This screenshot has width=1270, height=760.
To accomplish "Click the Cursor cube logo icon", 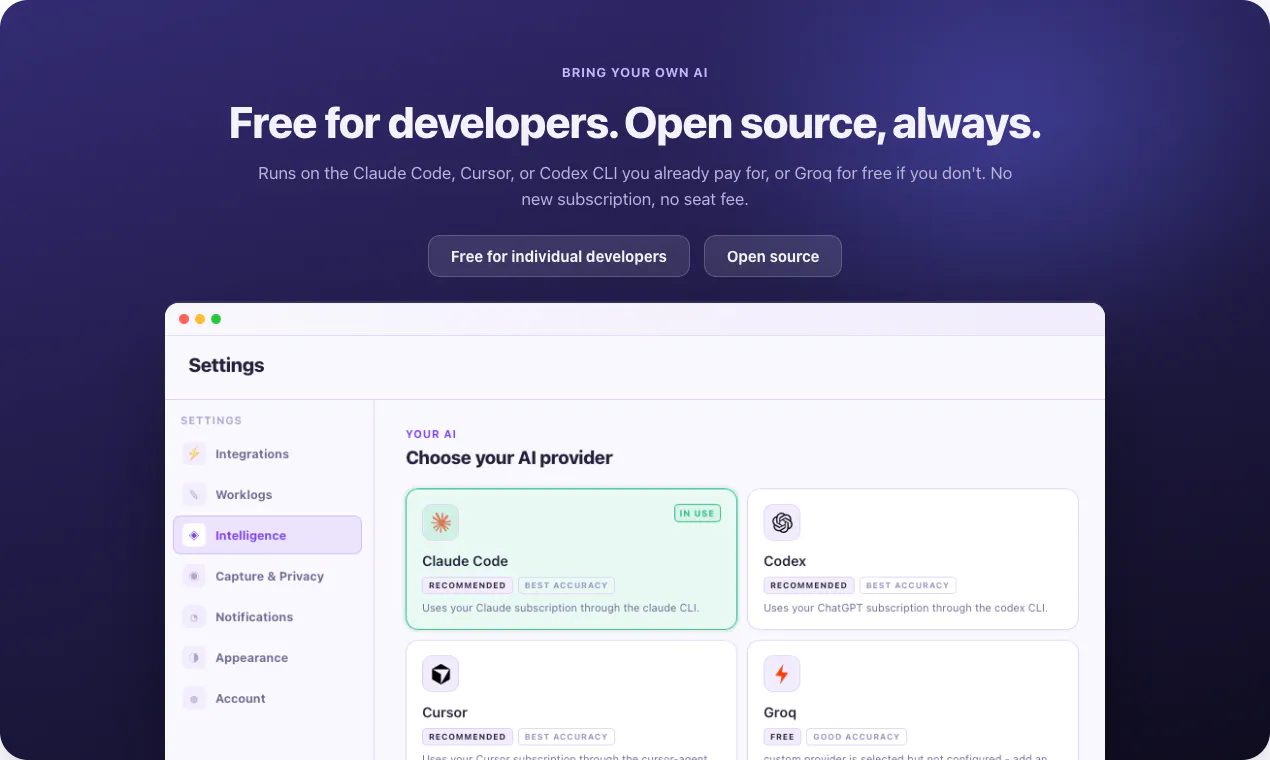I will click(440, 674).
